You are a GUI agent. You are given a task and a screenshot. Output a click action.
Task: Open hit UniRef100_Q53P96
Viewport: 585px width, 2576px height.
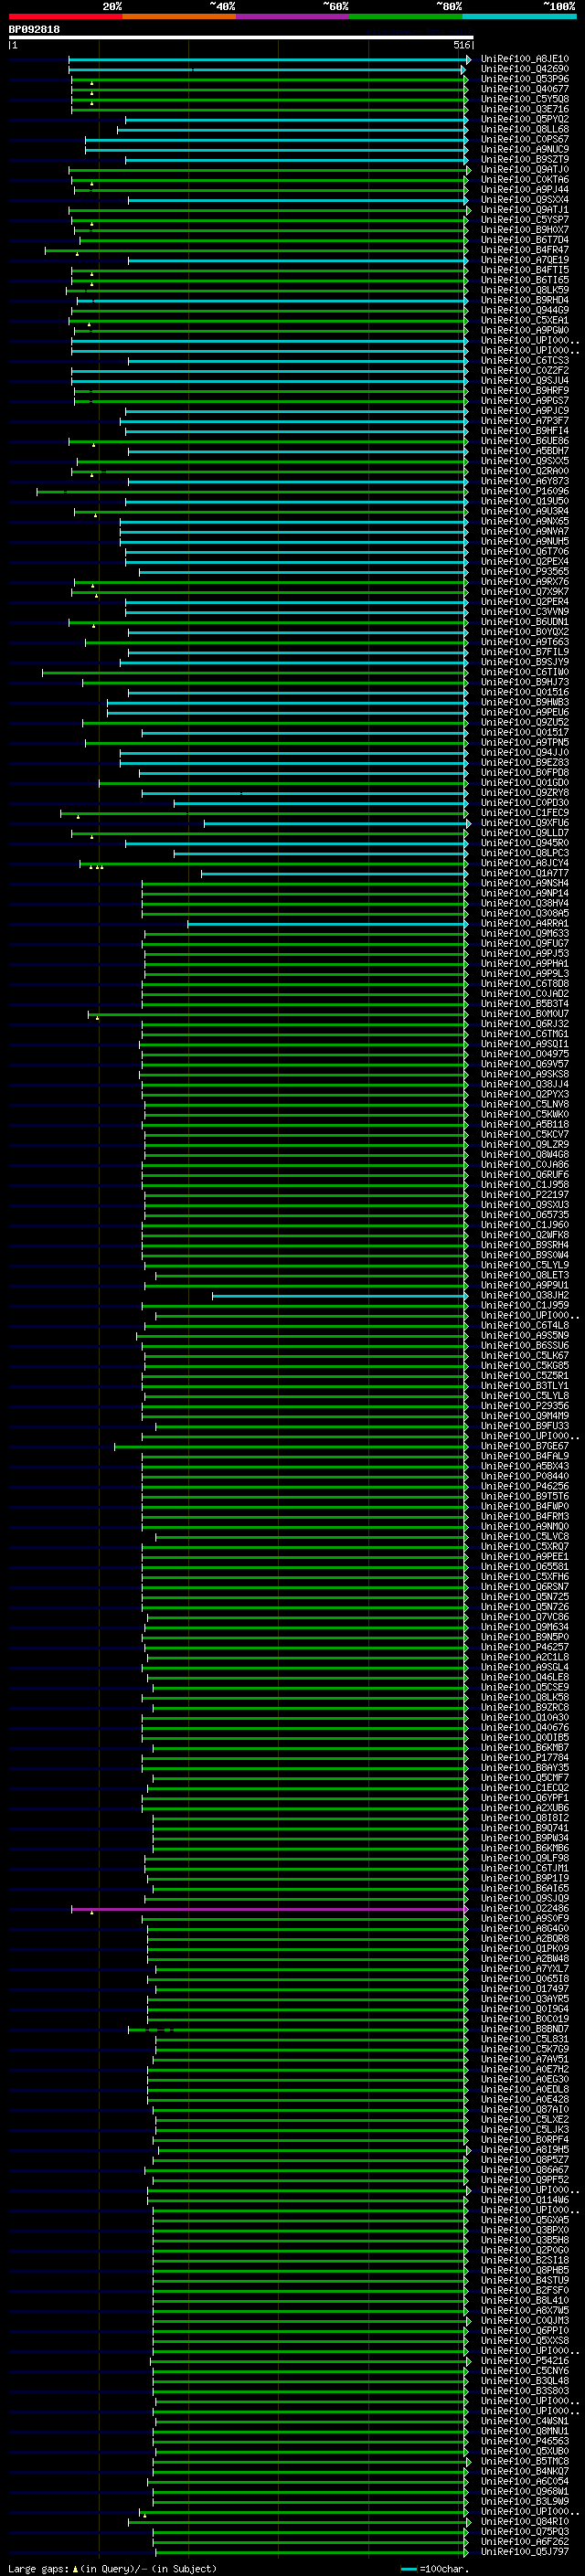tap(525, 79)
